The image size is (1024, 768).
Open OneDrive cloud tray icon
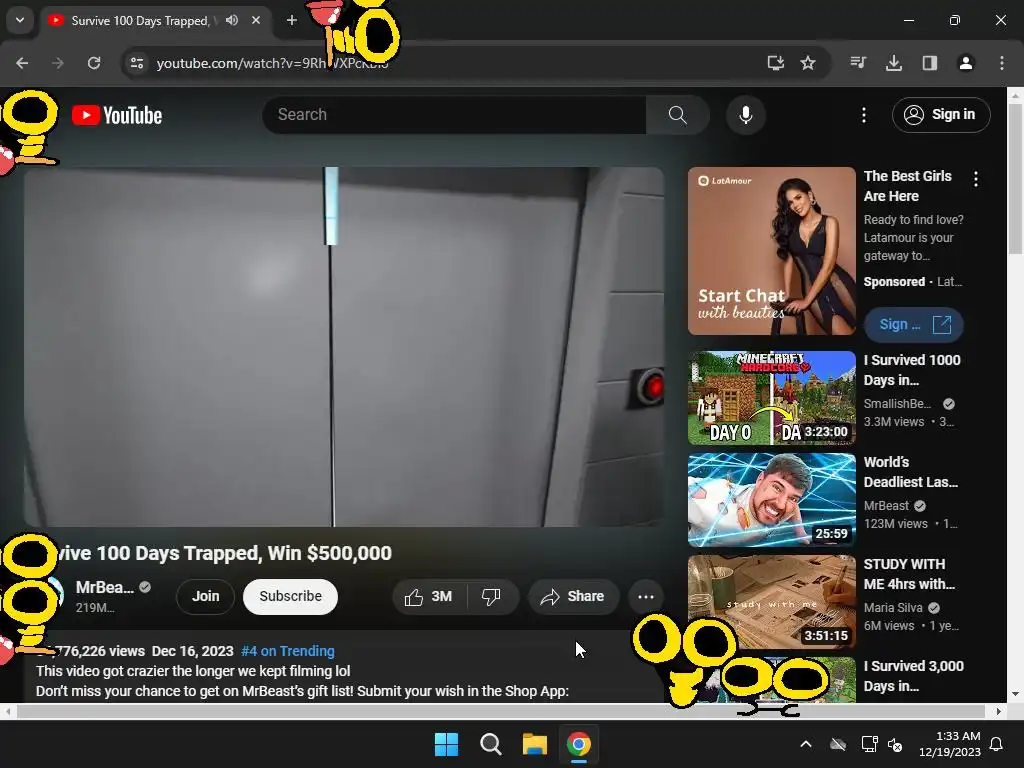pyautogui.click(x=838, y=744)
